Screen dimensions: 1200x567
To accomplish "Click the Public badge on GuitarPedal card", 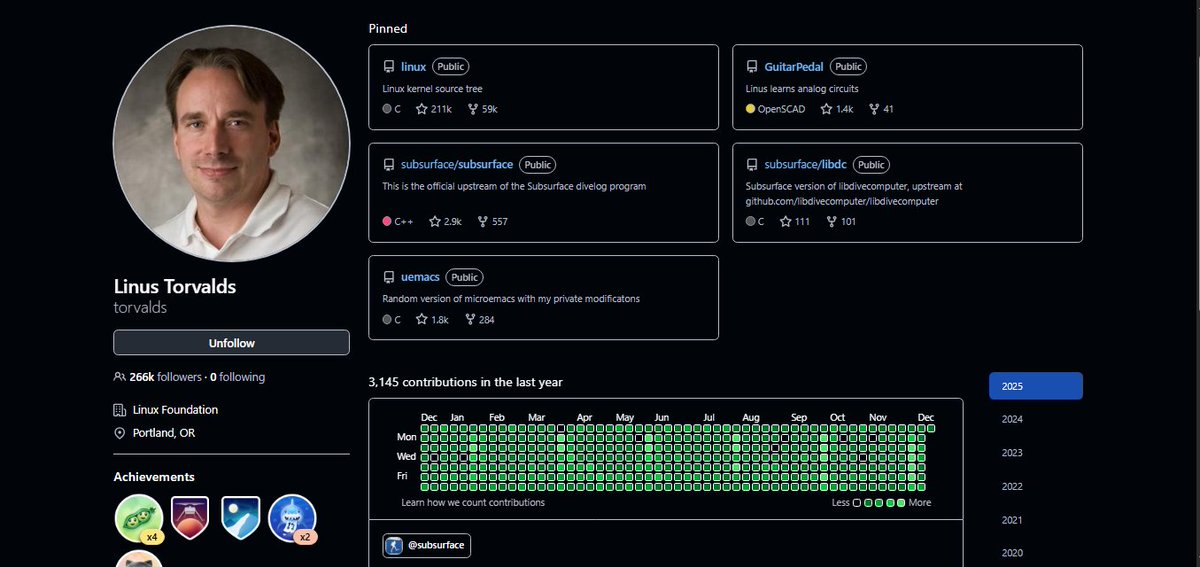I will click(x=848, y=66).
